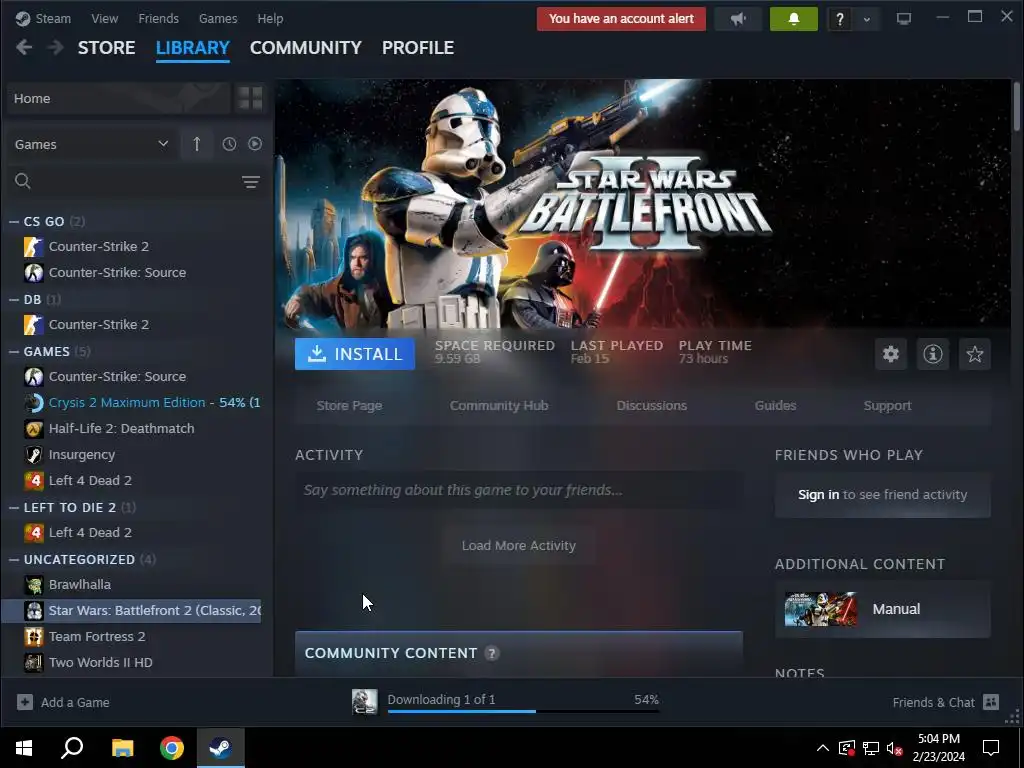Screen dimensions: 1024x768
Task: Open the Games menu
Action: [x=218, y=18]
